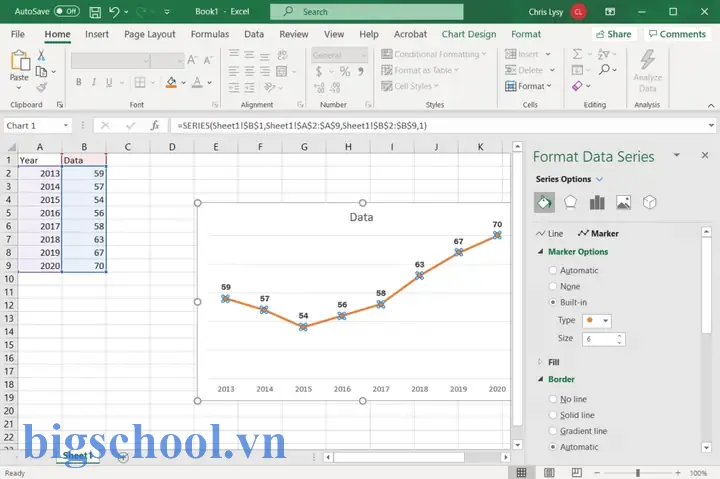Click the Borders icon in Font group

(140, 83)
